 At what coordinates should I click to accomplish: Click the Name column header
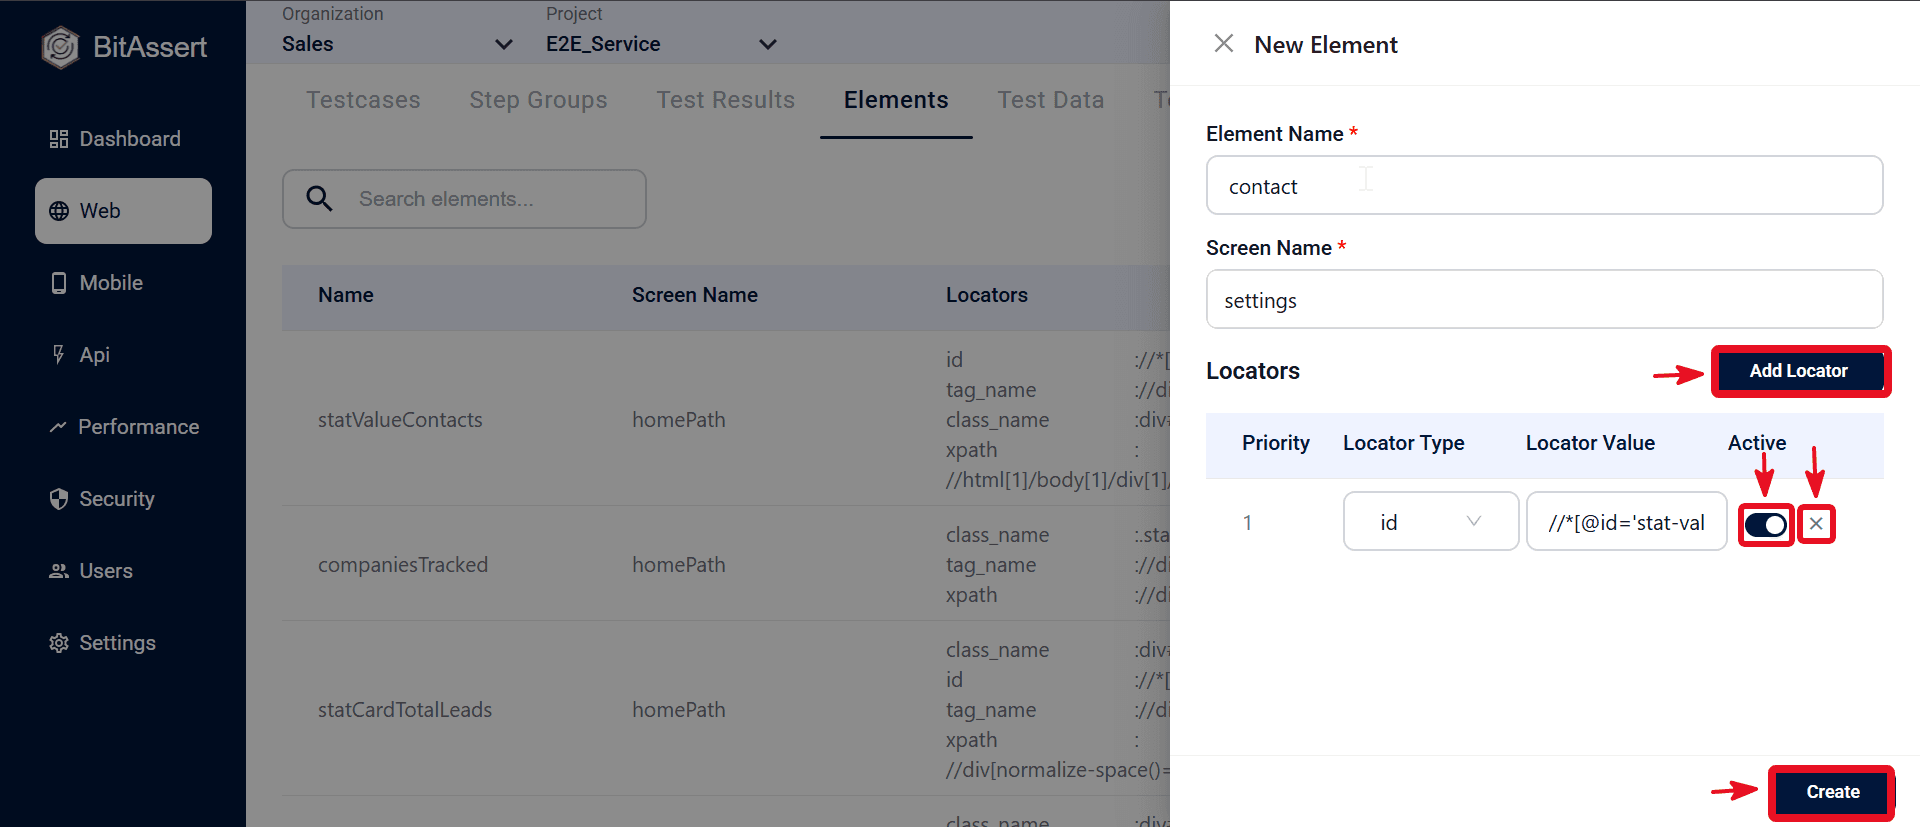(346, 295)
